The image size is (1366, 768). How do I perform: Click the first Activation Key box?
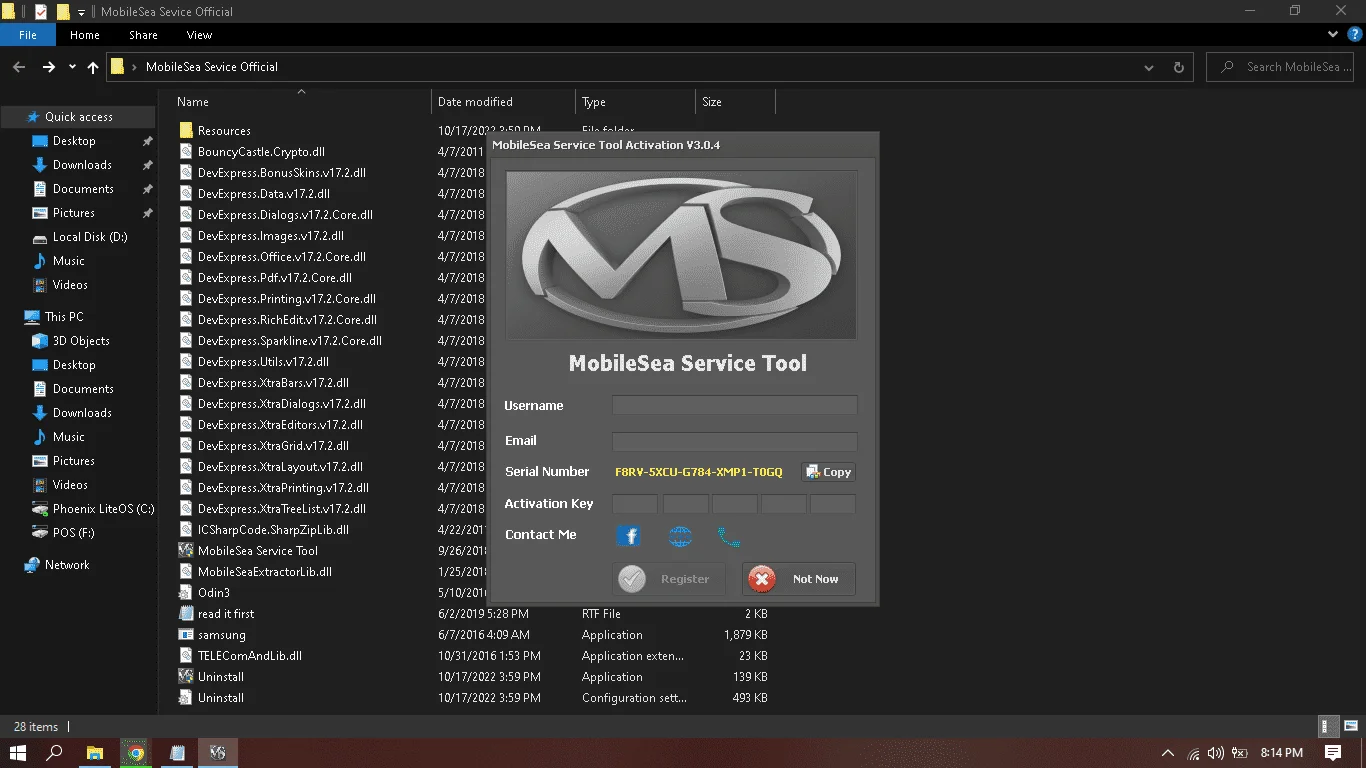635,504
